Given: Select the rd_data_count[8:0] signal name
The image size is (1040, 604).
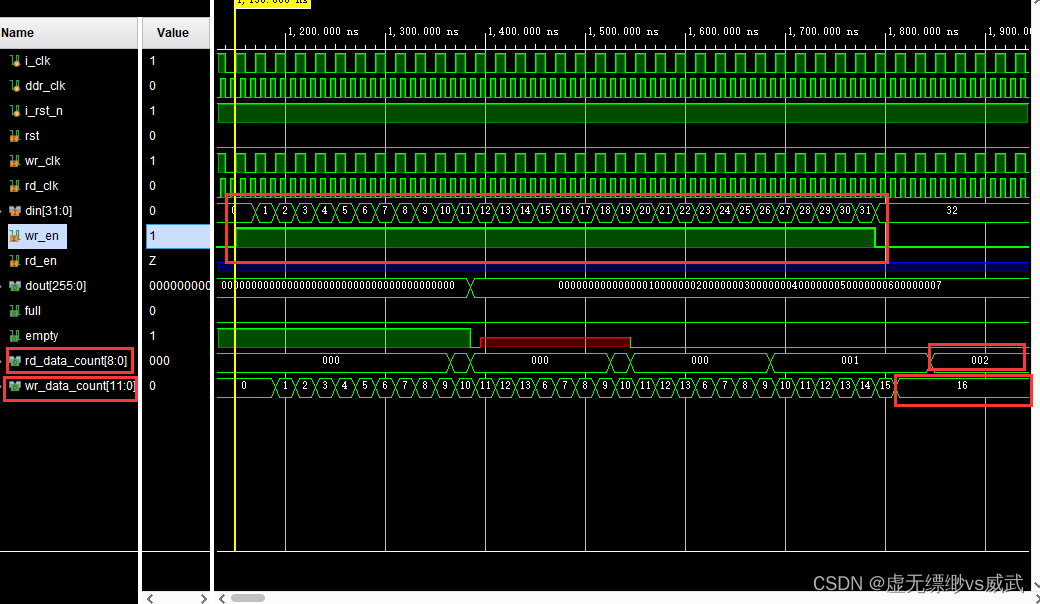Looking at the screenshot, I should (x=76, y=361).
